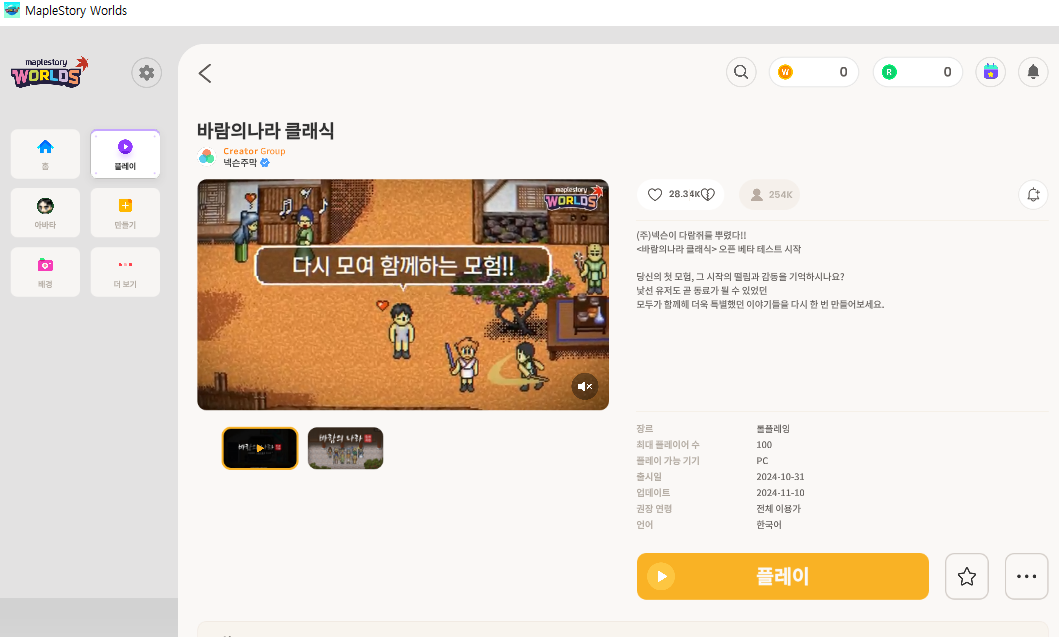Open creator 넥슨주막 profile

pos(240,163)
